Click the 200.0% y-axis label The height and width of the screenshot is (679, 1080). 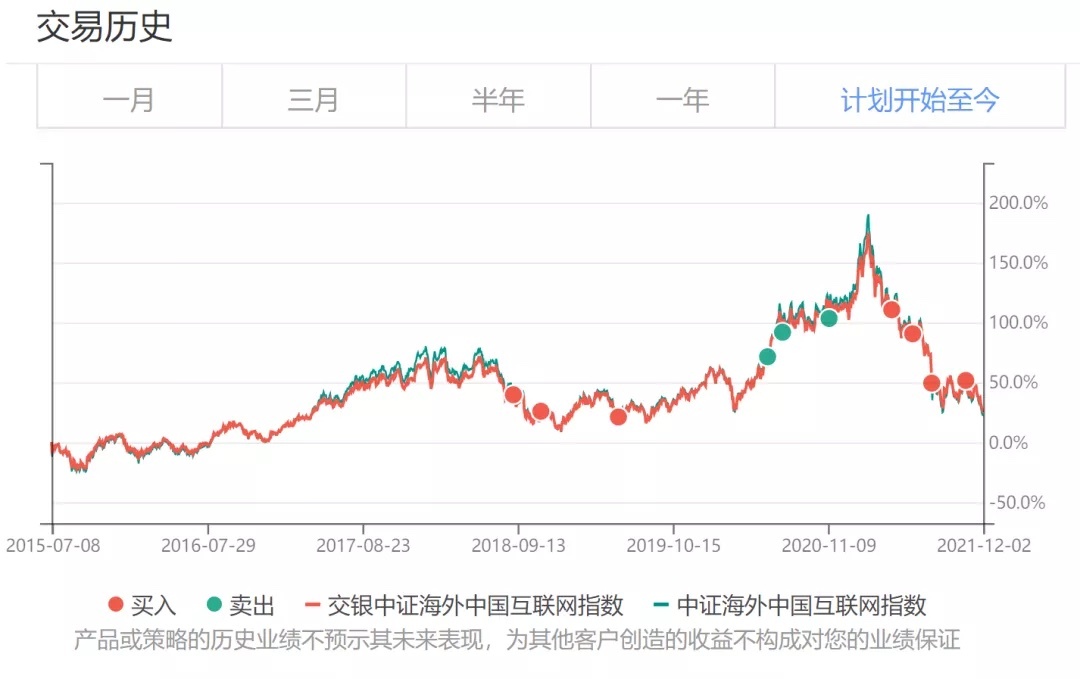pyautogui.click(x=1017, y=203)
